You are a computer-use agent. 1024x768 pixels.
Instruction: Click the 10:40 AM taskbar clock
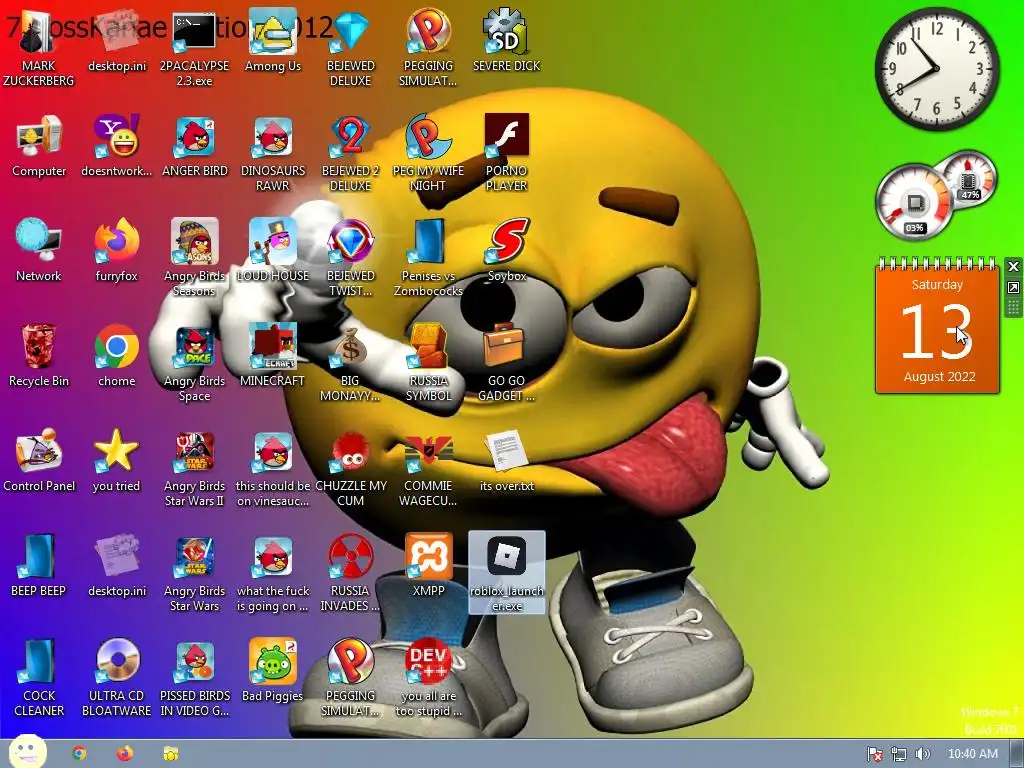click(x=972, y=754)
